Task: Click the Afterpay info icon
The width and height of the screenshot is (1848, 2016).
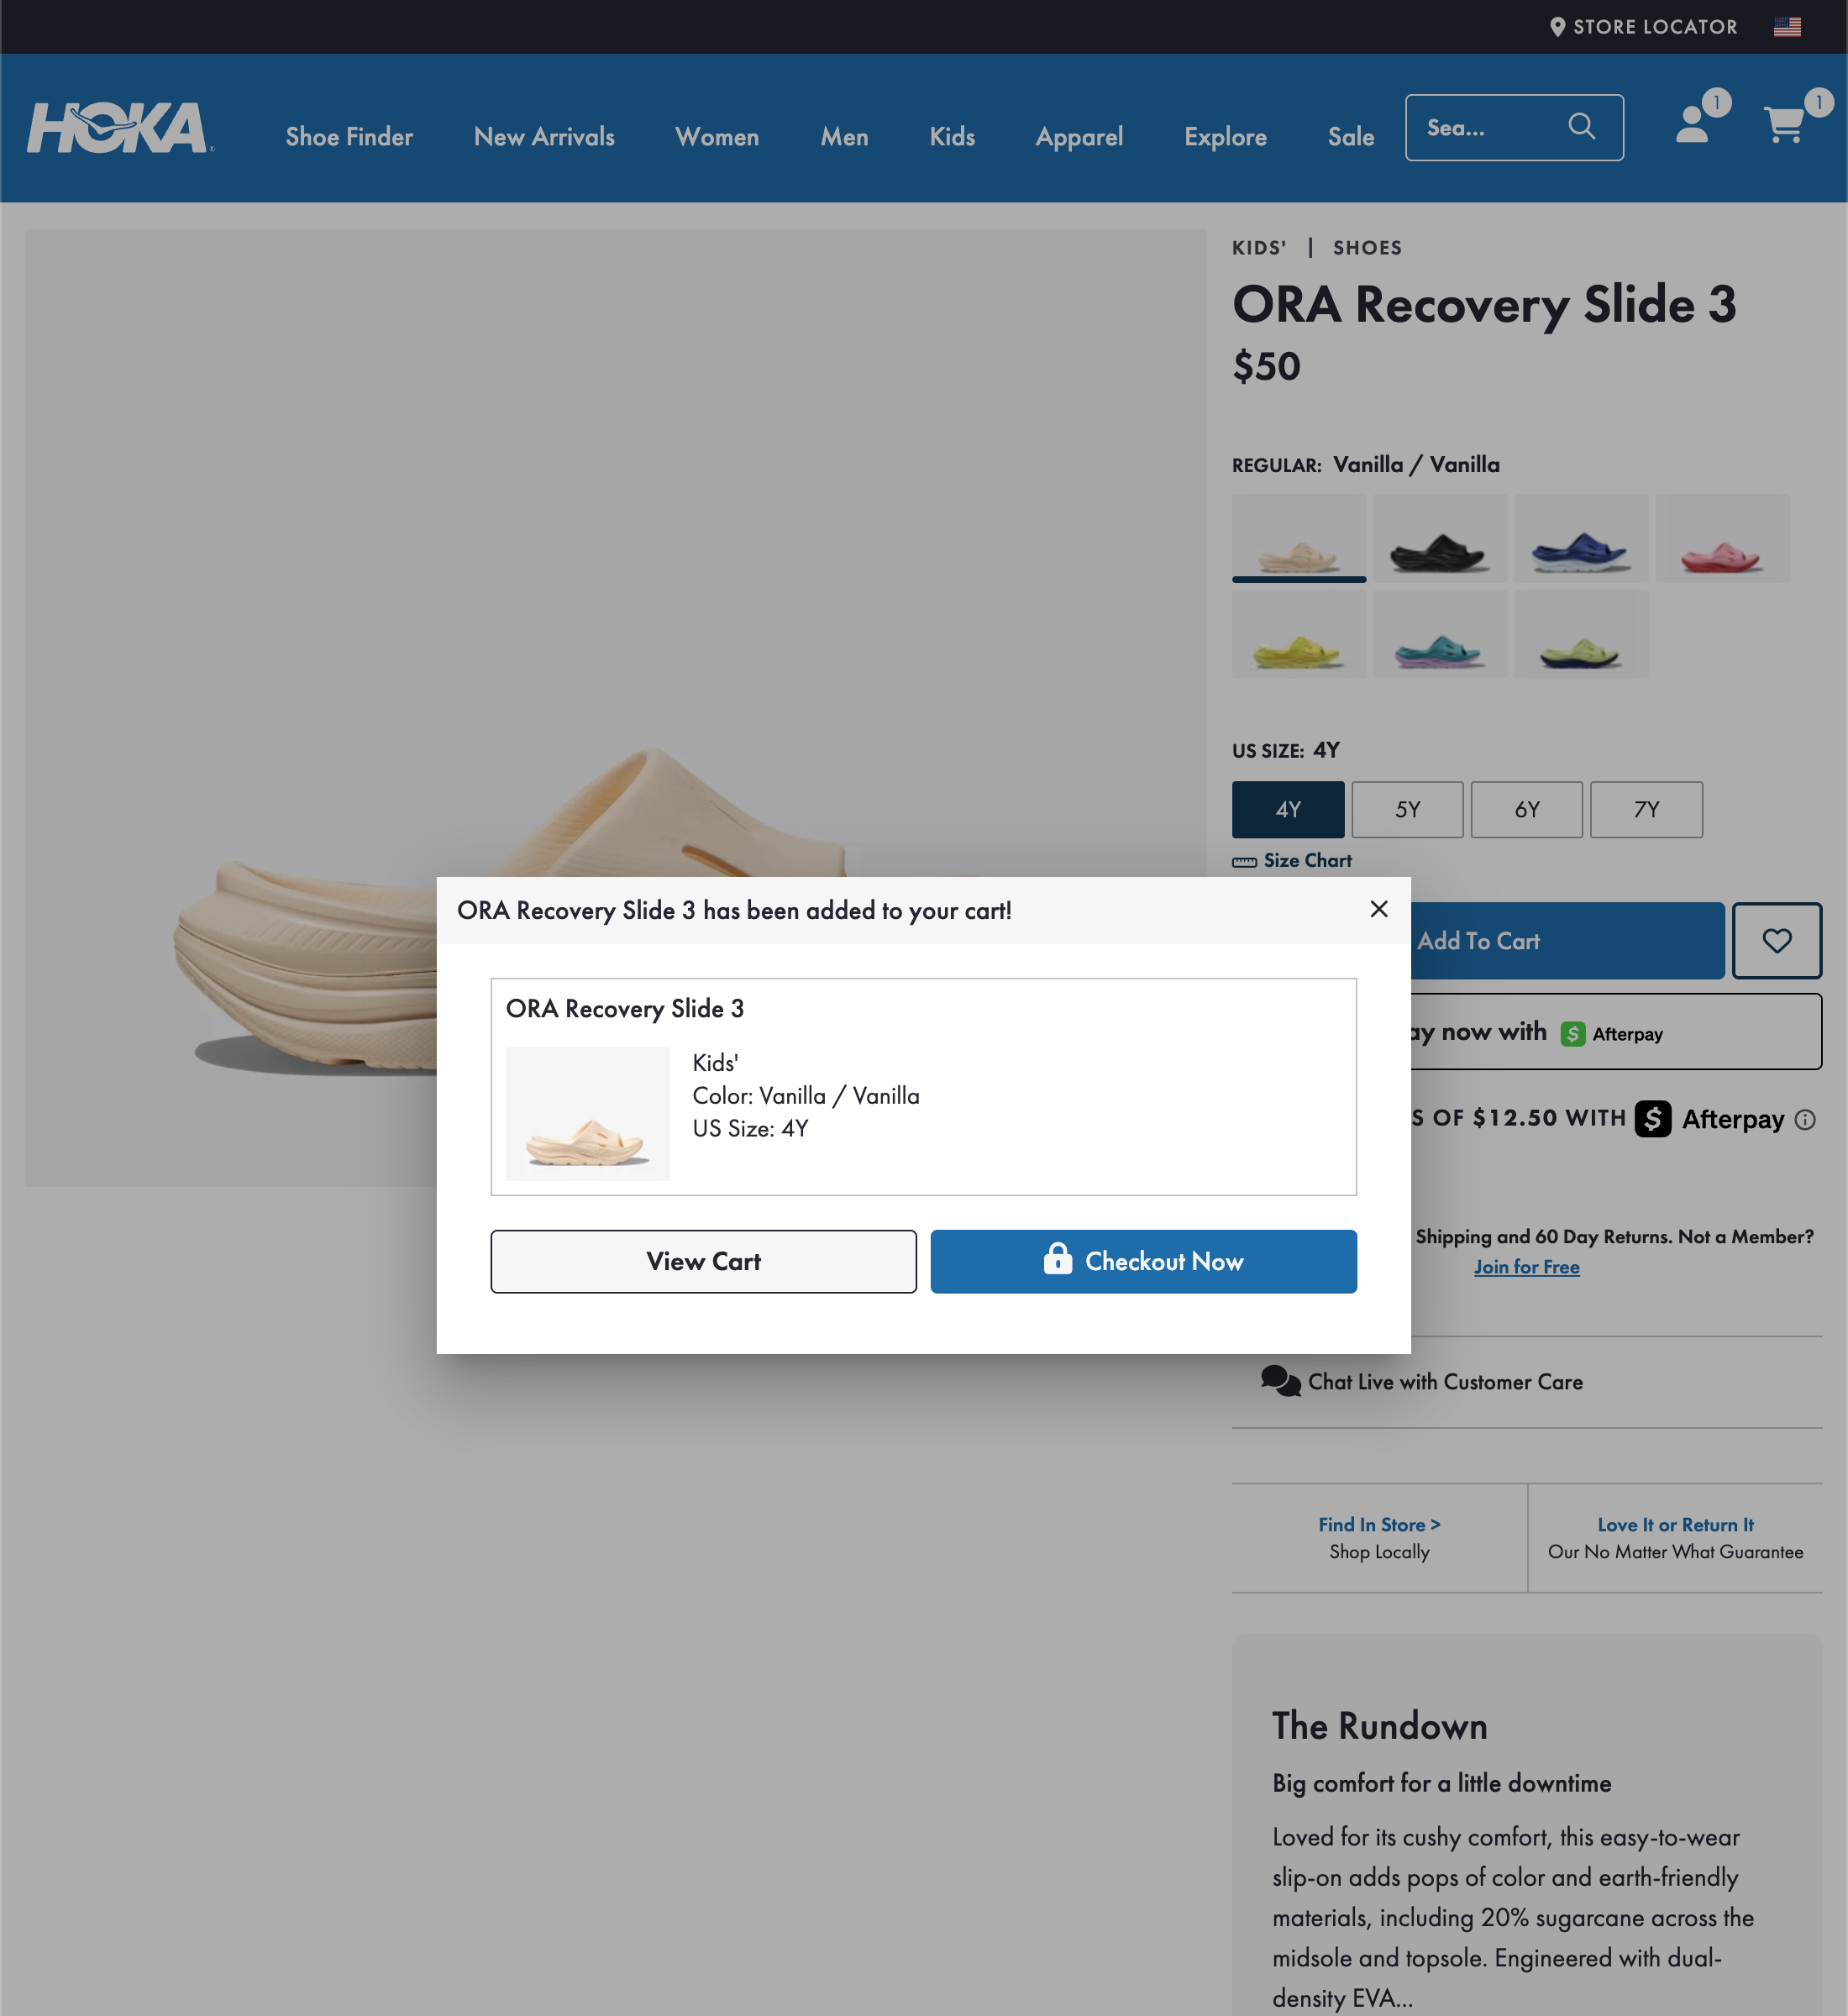Action: pos(1809,1120)
